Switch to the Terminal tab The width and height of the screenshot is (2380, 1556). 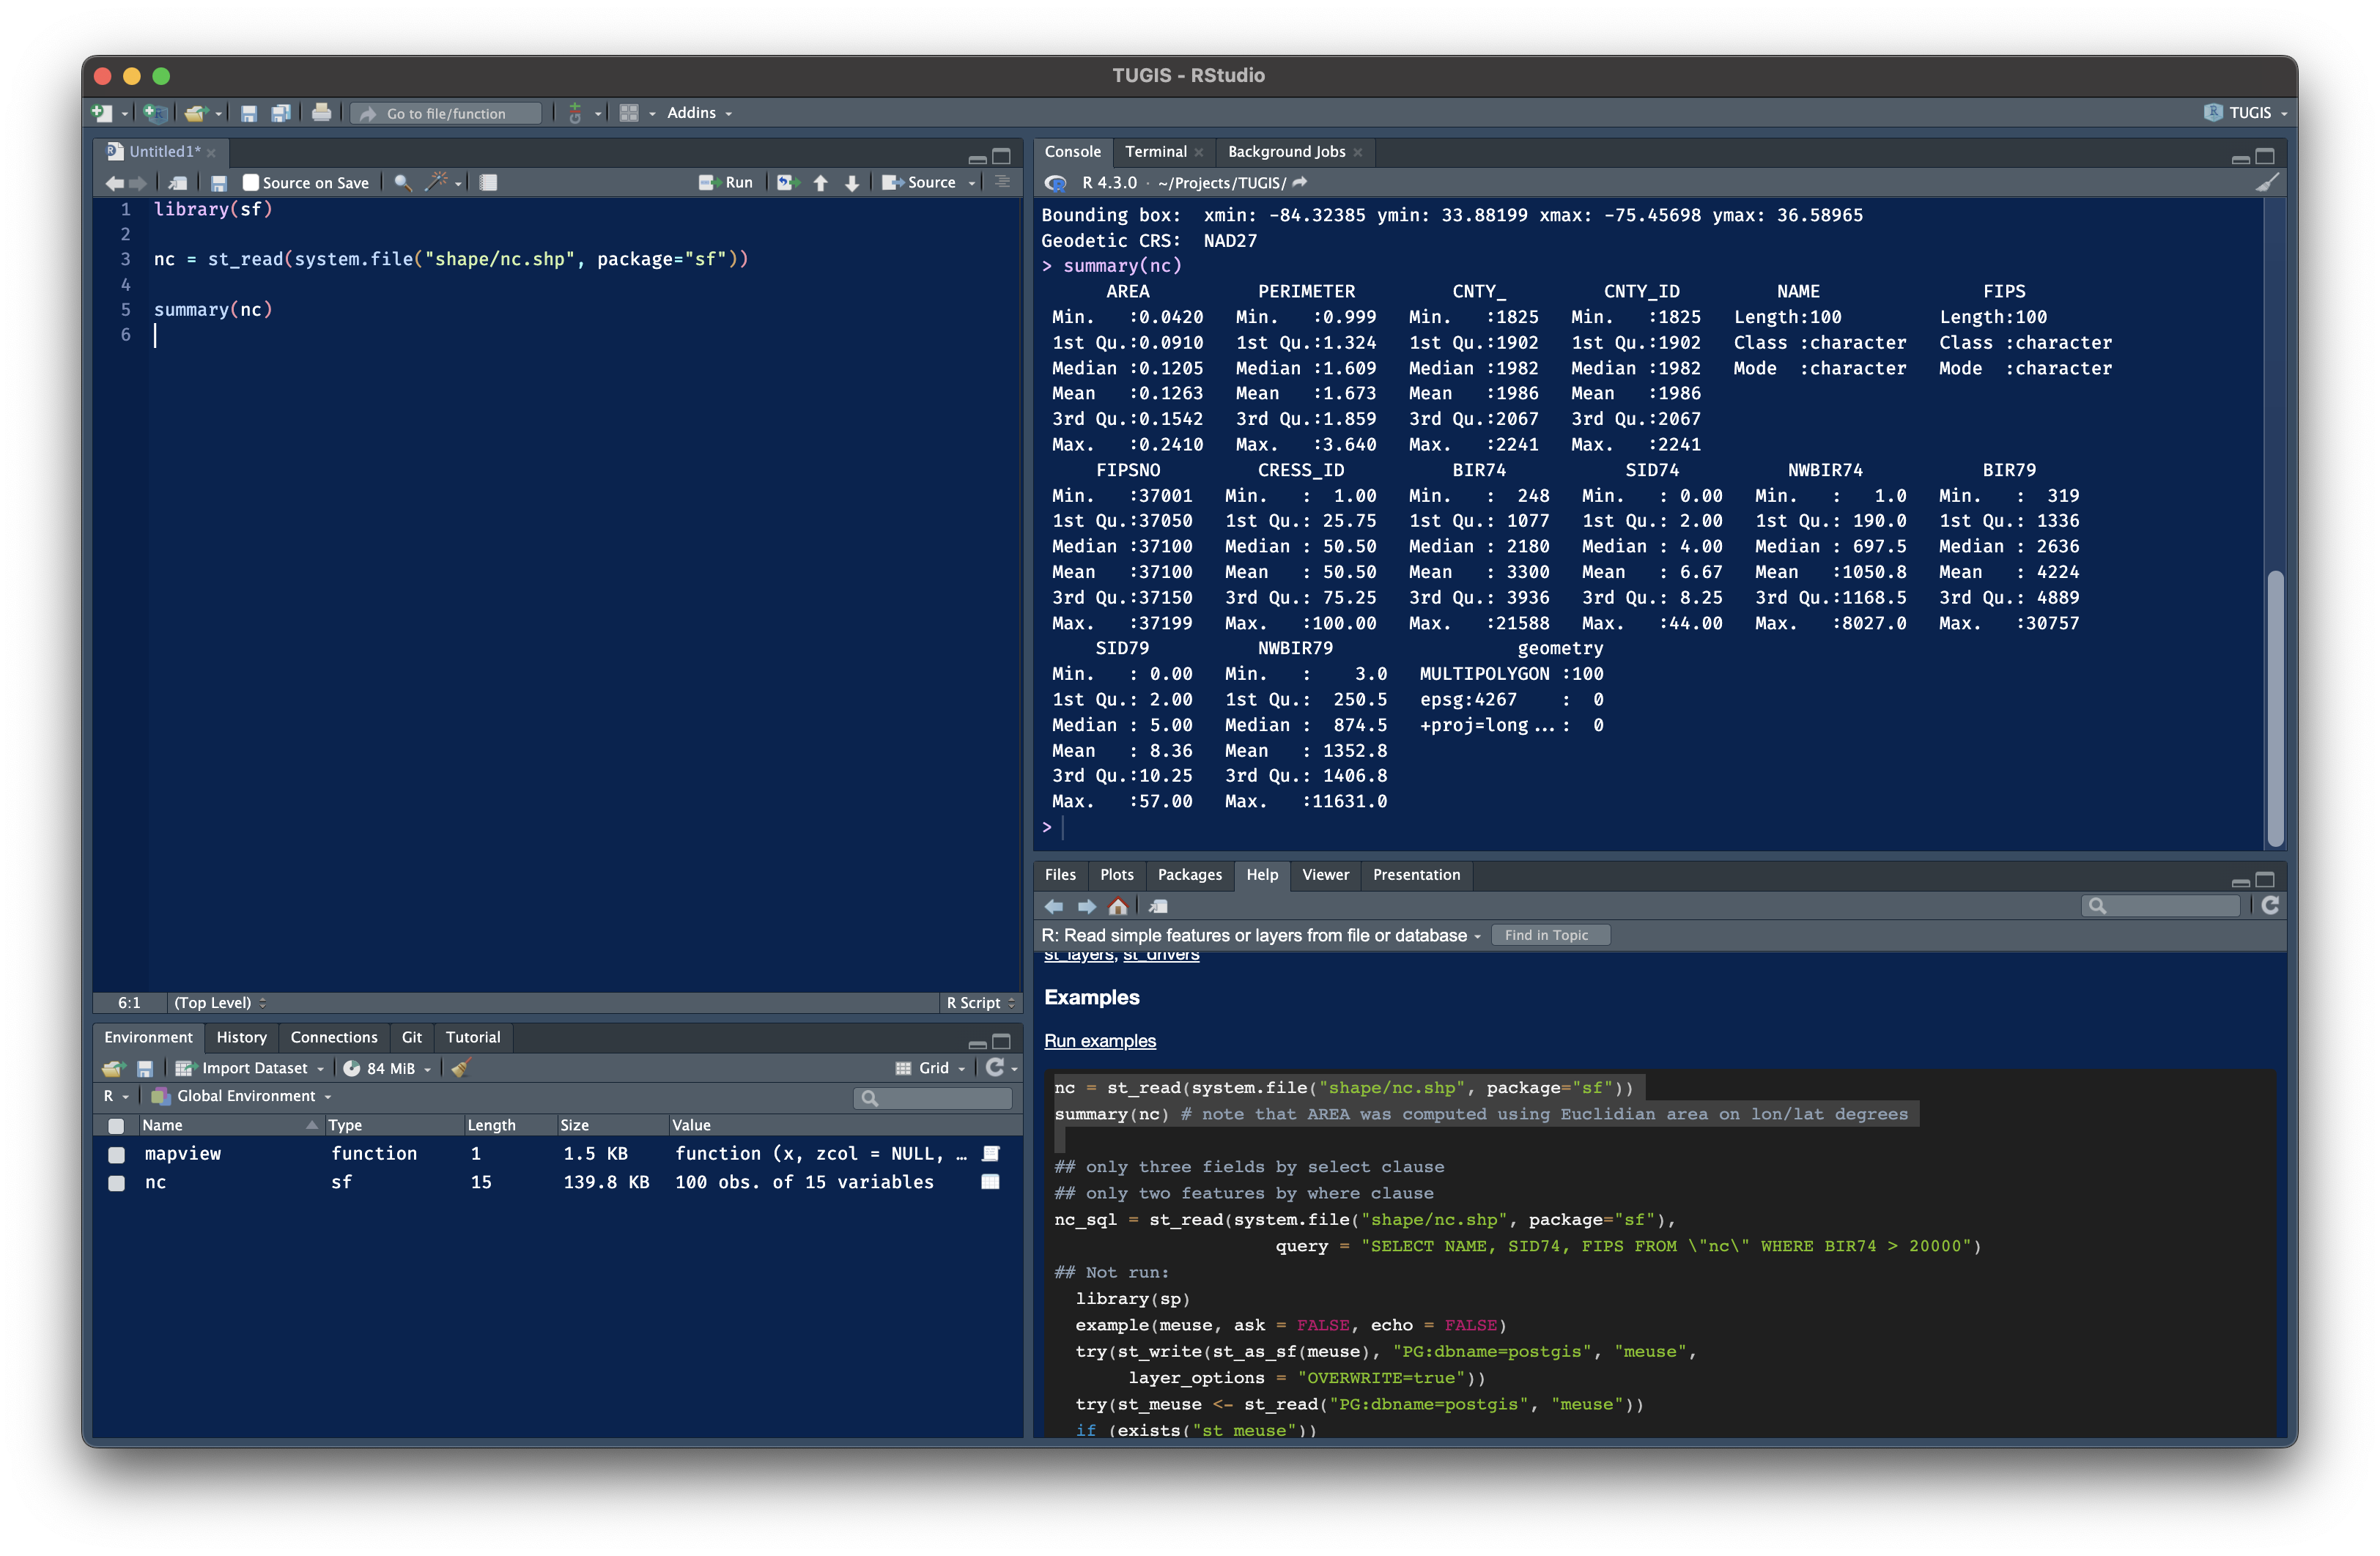[1155, 151]
